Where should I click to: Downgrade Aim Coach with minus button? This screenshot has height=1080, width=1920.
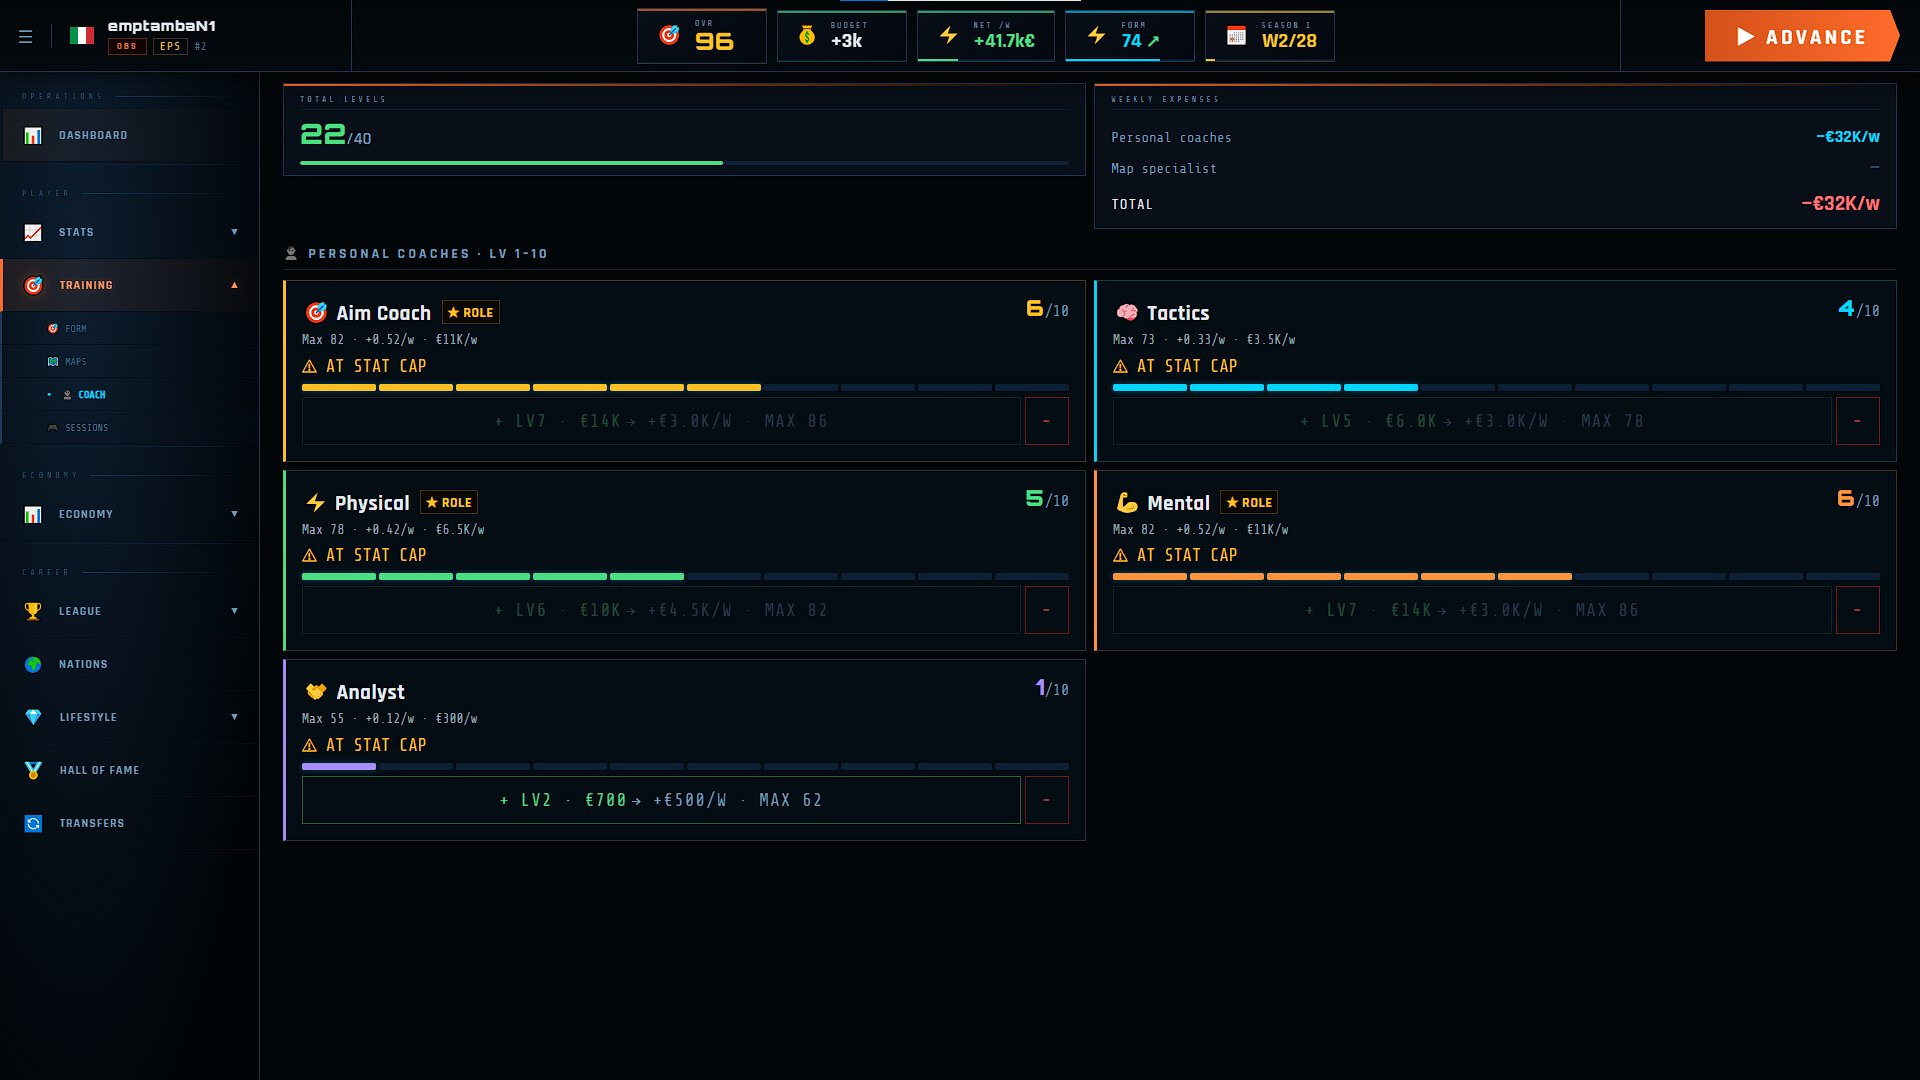point(1046,421)
